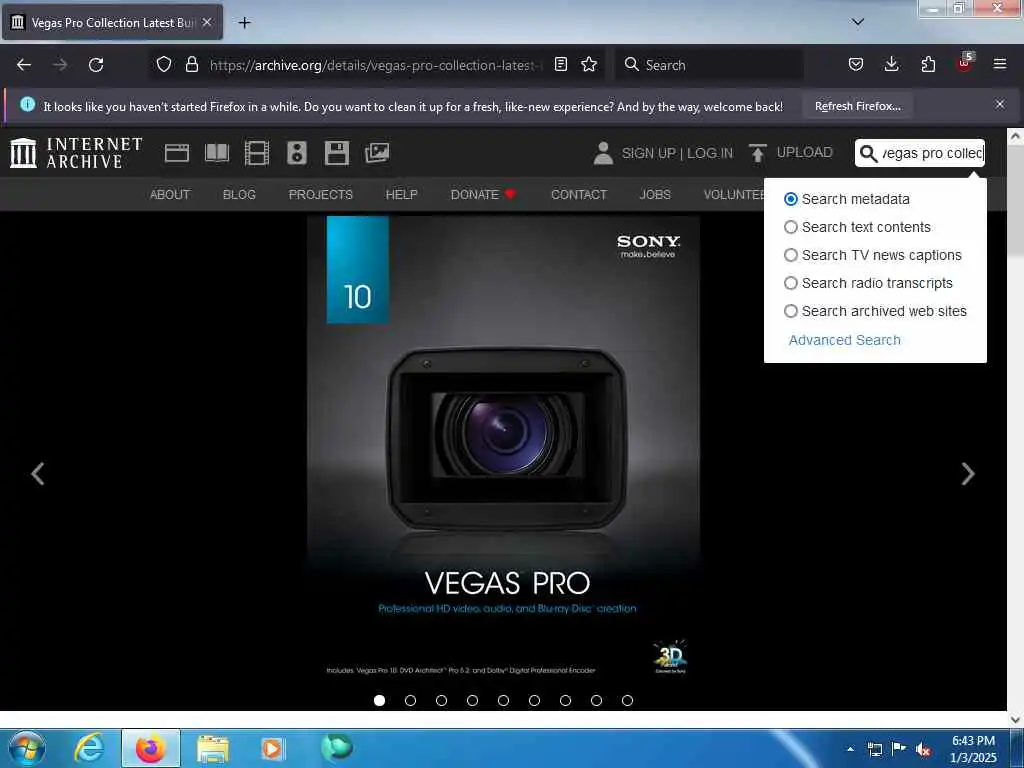This screenshot has height=768, width=1024.
Task: Open the Web (Wayback) media icon
Action: coord(177,153)
